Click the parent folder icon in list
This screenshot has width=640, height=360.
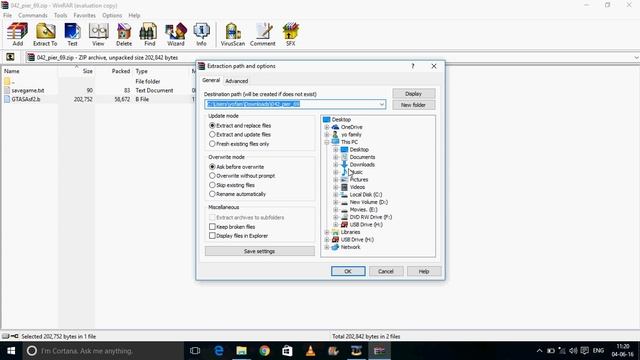point(7,81)
